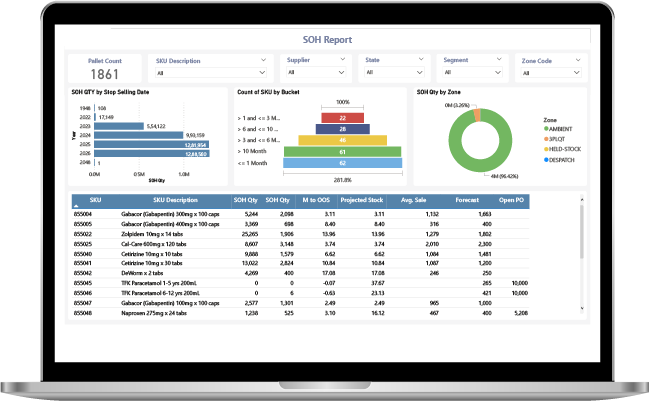The image size is (649, 401).
Task: Click the SOH Report title
Action: click(x=327, y=40)
